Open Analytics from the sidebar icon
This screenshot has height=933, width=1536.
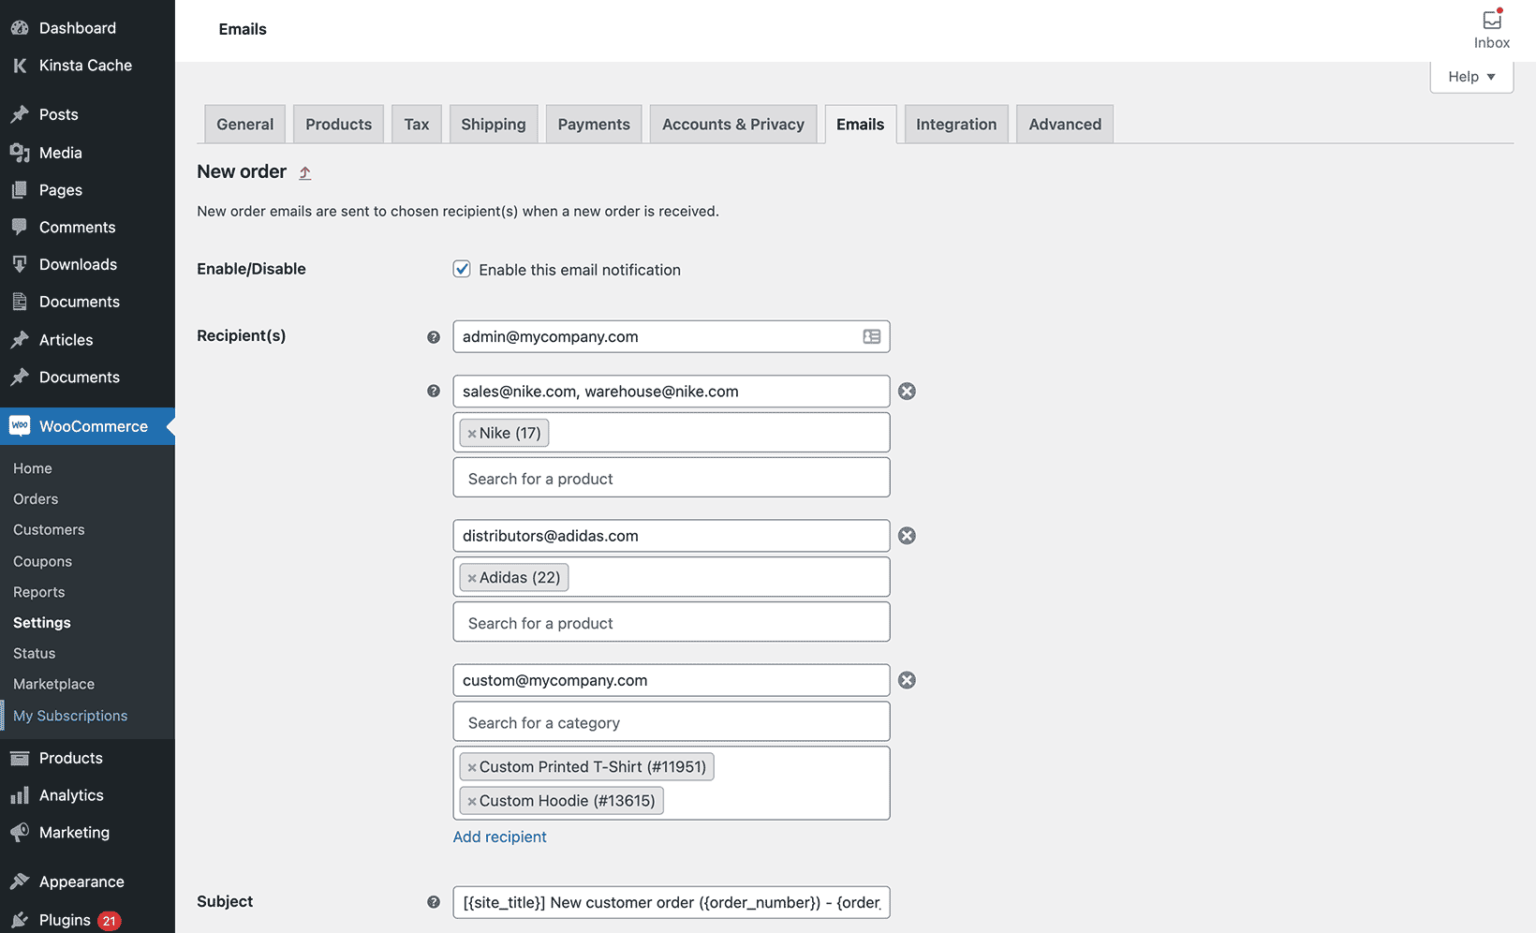[x=19, y=795]
